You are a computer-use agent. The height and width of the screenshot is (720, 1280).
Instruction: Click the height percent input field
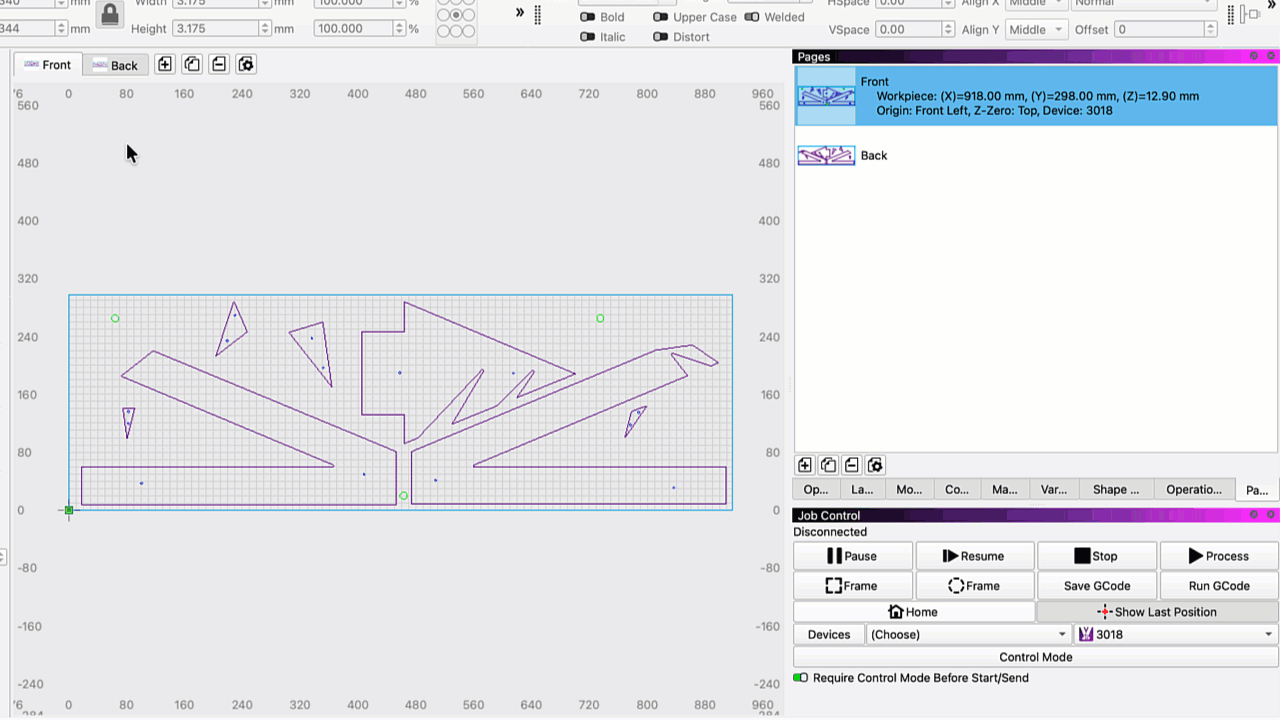coord(353,29)
